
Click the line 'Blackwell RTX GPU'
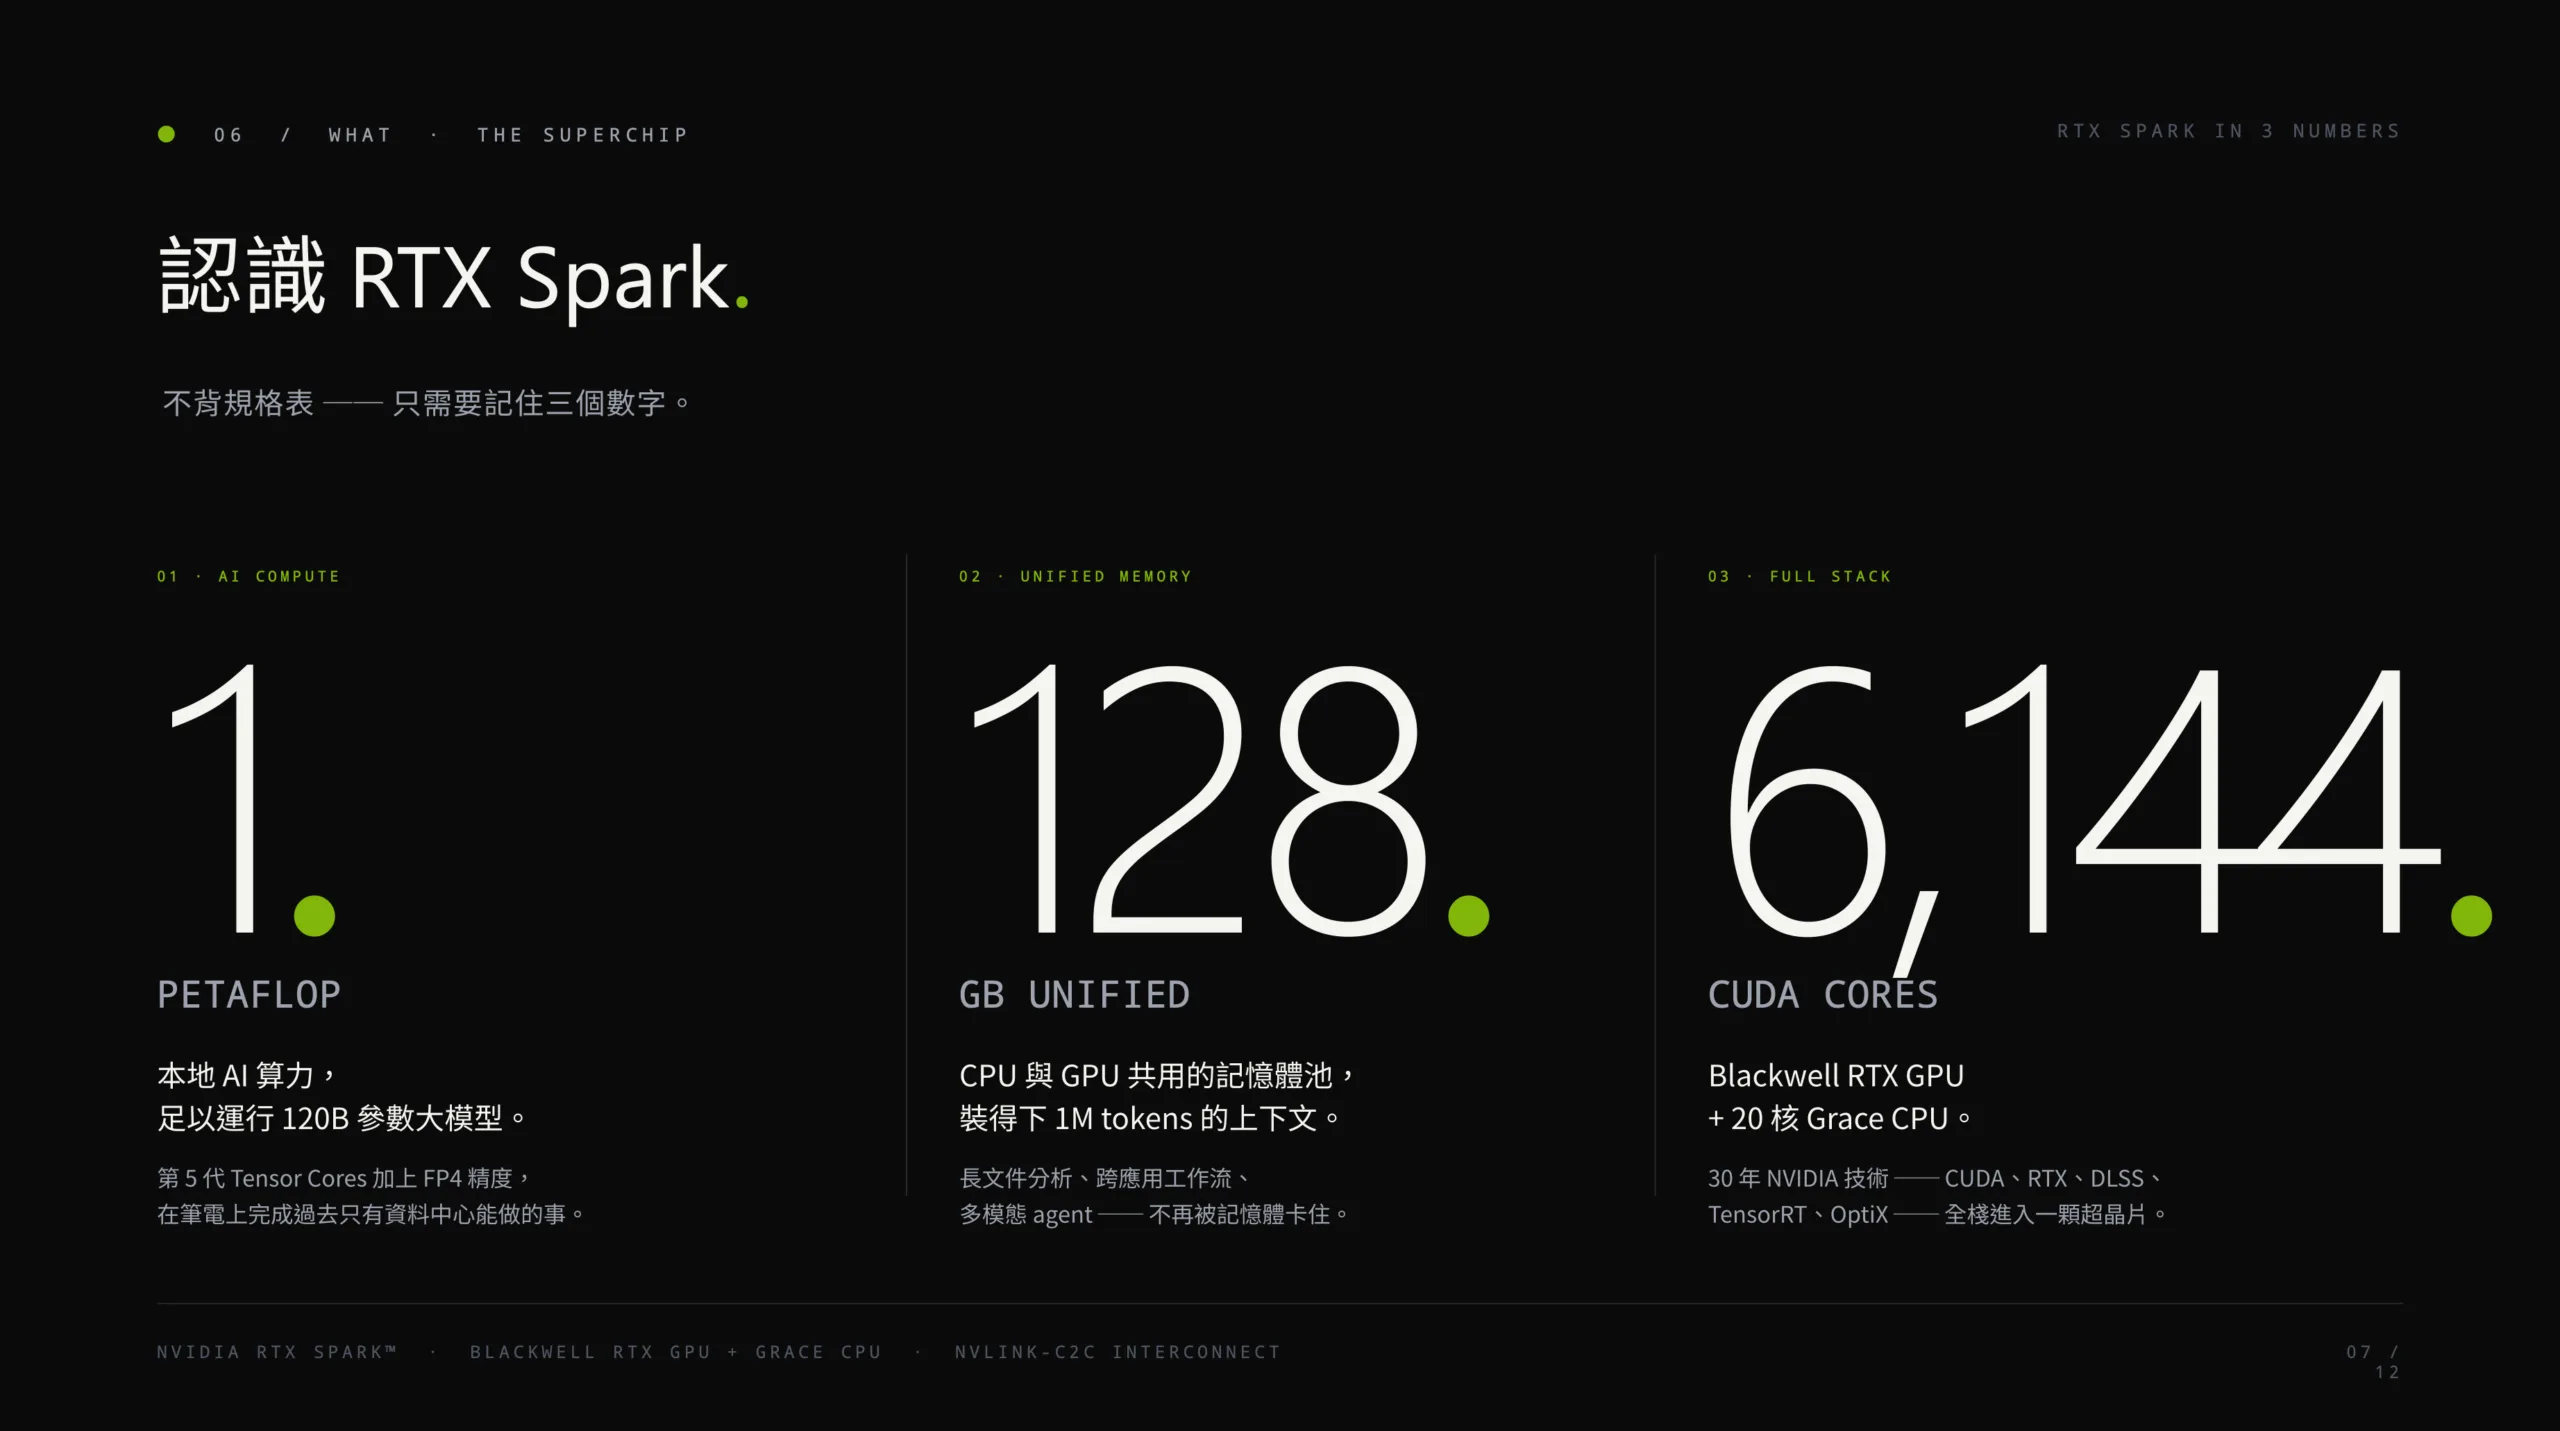pos(1836,1075)
